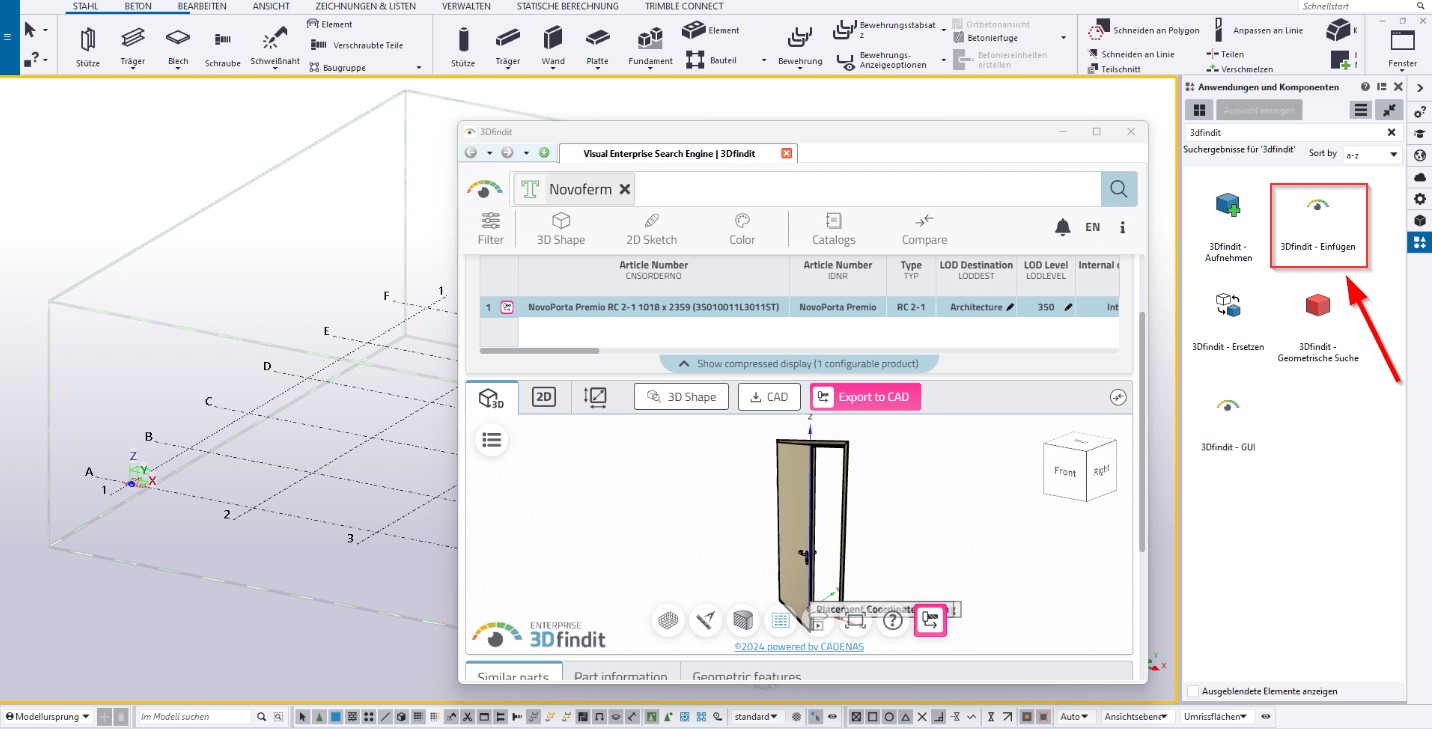The width and height of the screenshot is (1432, 729).
Task: Choose the Blech plate tool
Action: pyautogui.click(x=178, y=45)
